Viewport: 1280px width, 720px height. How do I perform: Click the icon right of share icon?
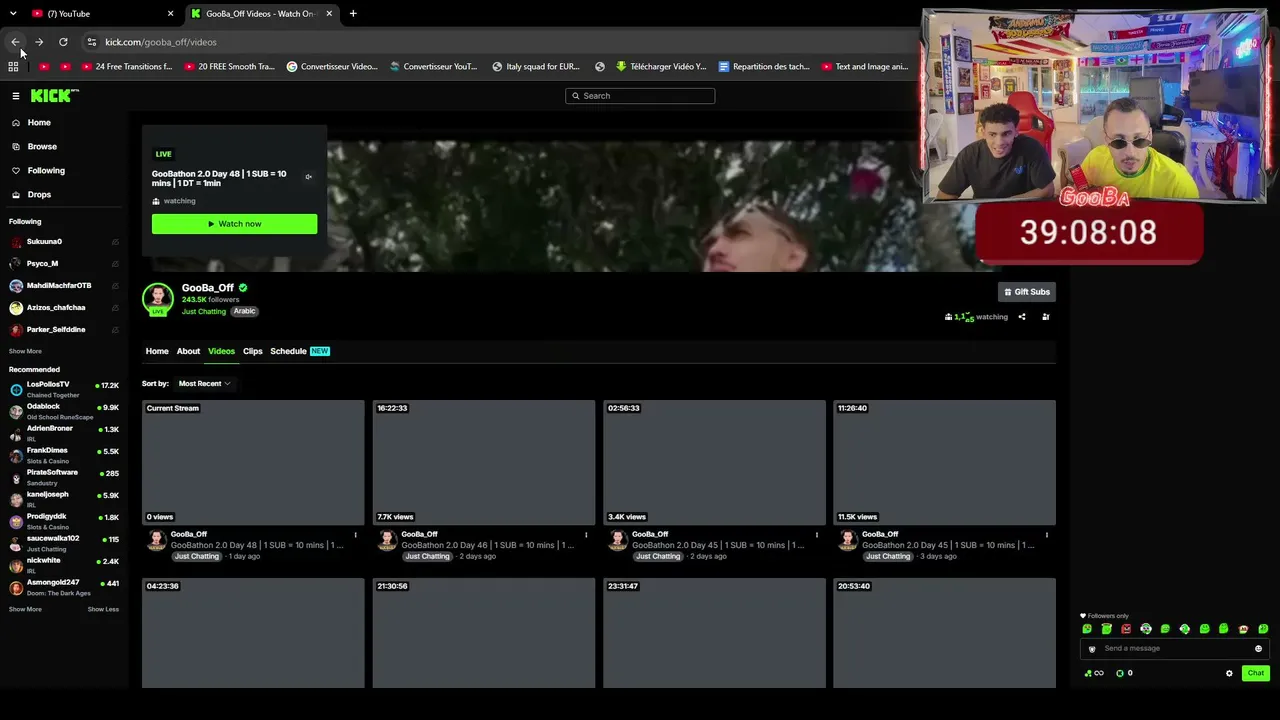tap(1046, 317)
